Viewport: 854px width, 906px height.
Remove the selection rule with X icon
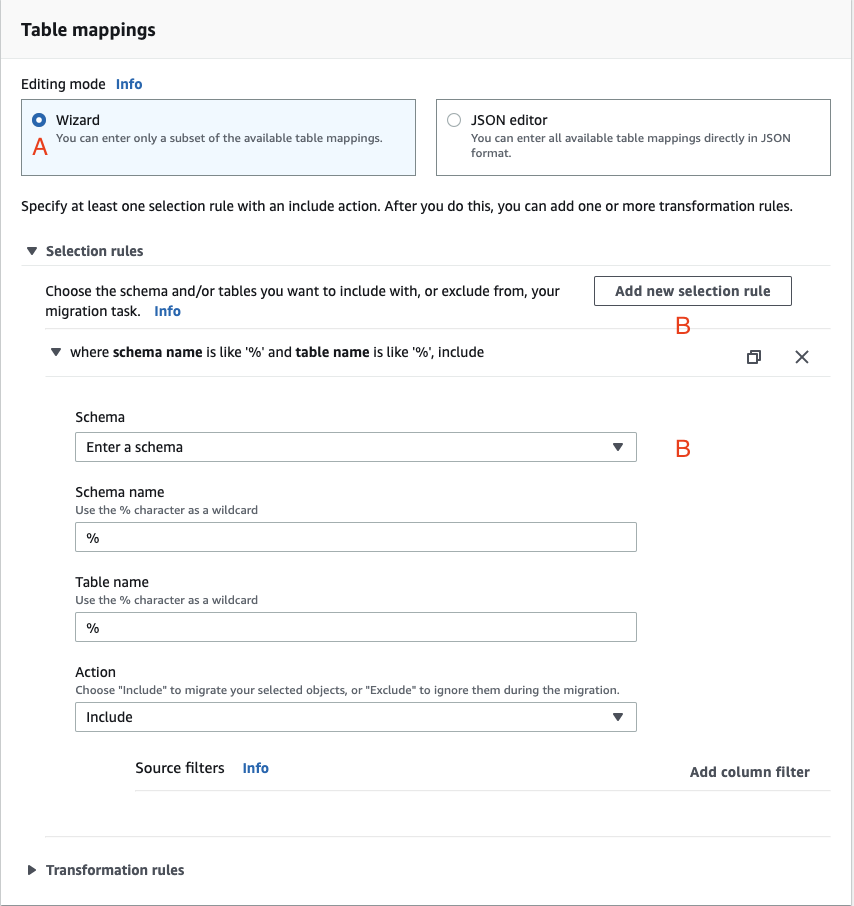(x=802, y=357)
